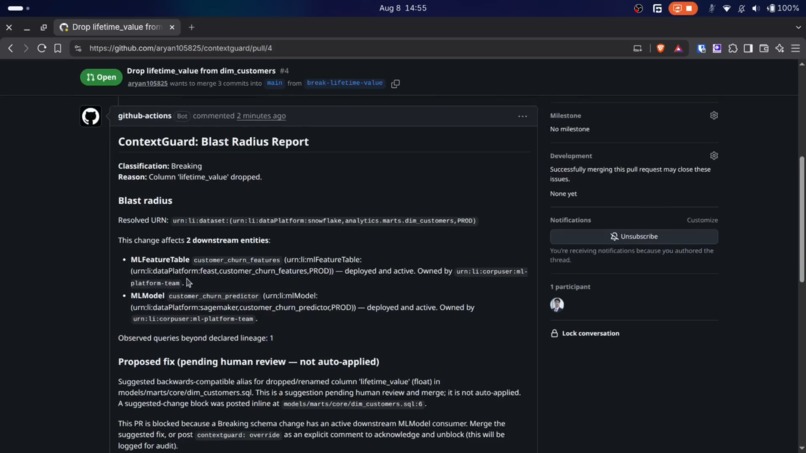Click the blue shield extension icon
The image size is (806, 453).
coord(702,48)
